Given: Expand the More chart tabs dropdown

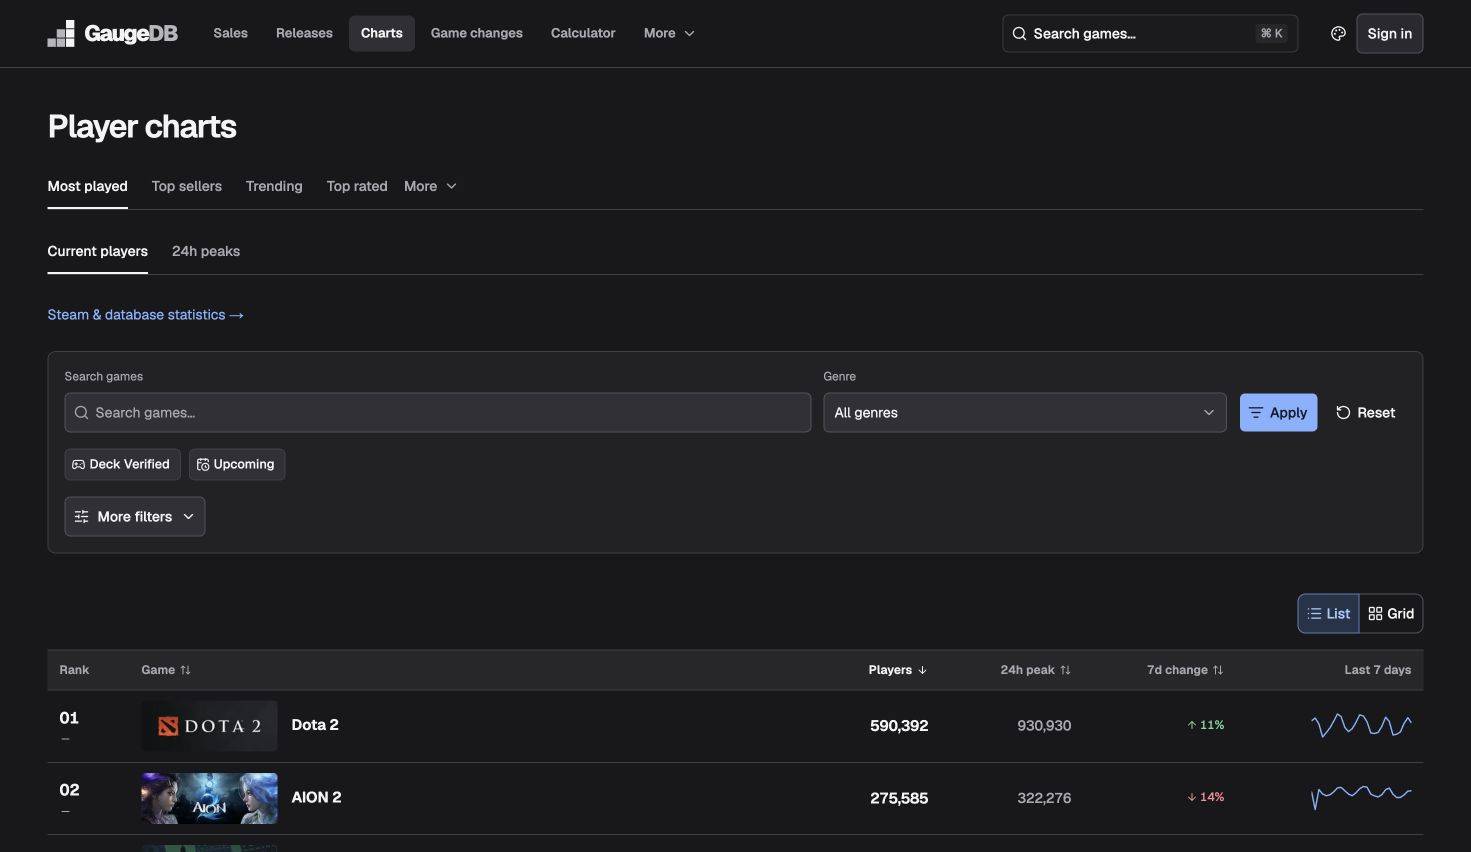Looking at the screenshot, I should tap(430, 186).
